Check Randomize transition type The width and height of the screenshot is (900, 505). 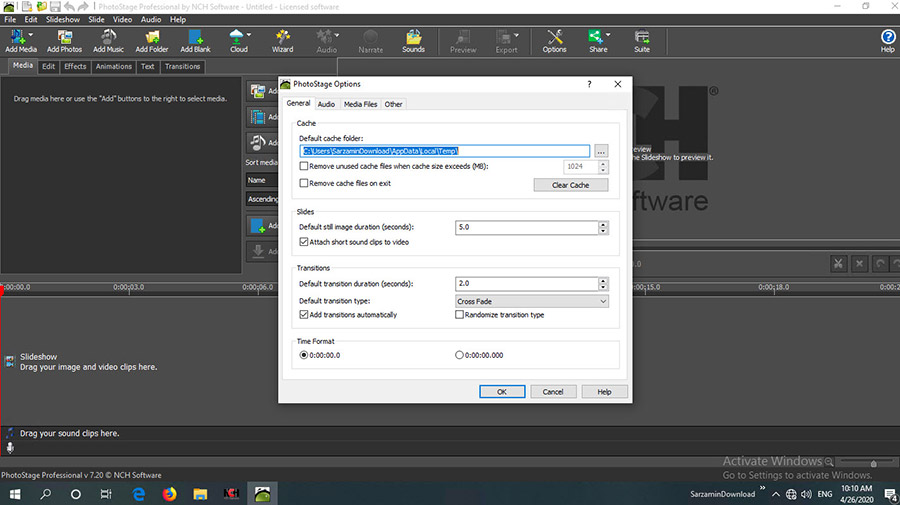tap(459, 314)
